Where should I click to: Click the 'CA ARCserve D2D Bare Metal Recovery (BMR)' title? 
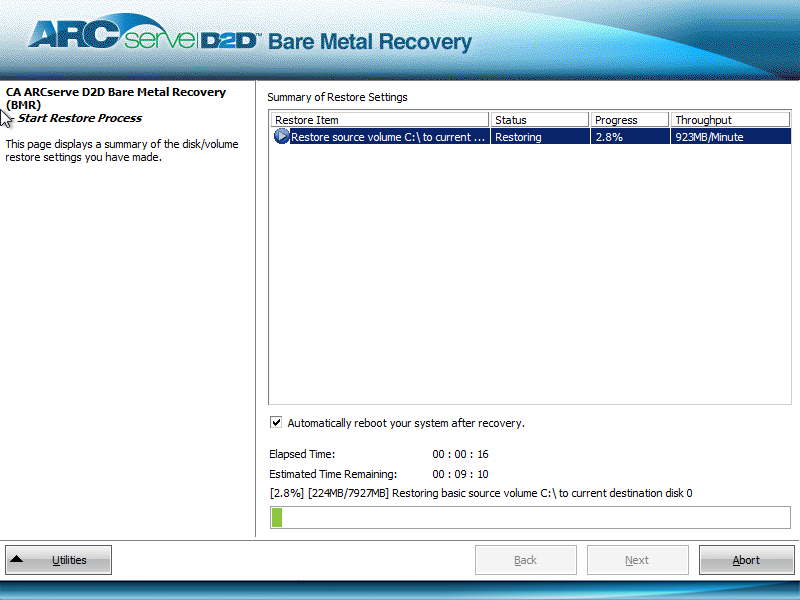click(116, 98)
